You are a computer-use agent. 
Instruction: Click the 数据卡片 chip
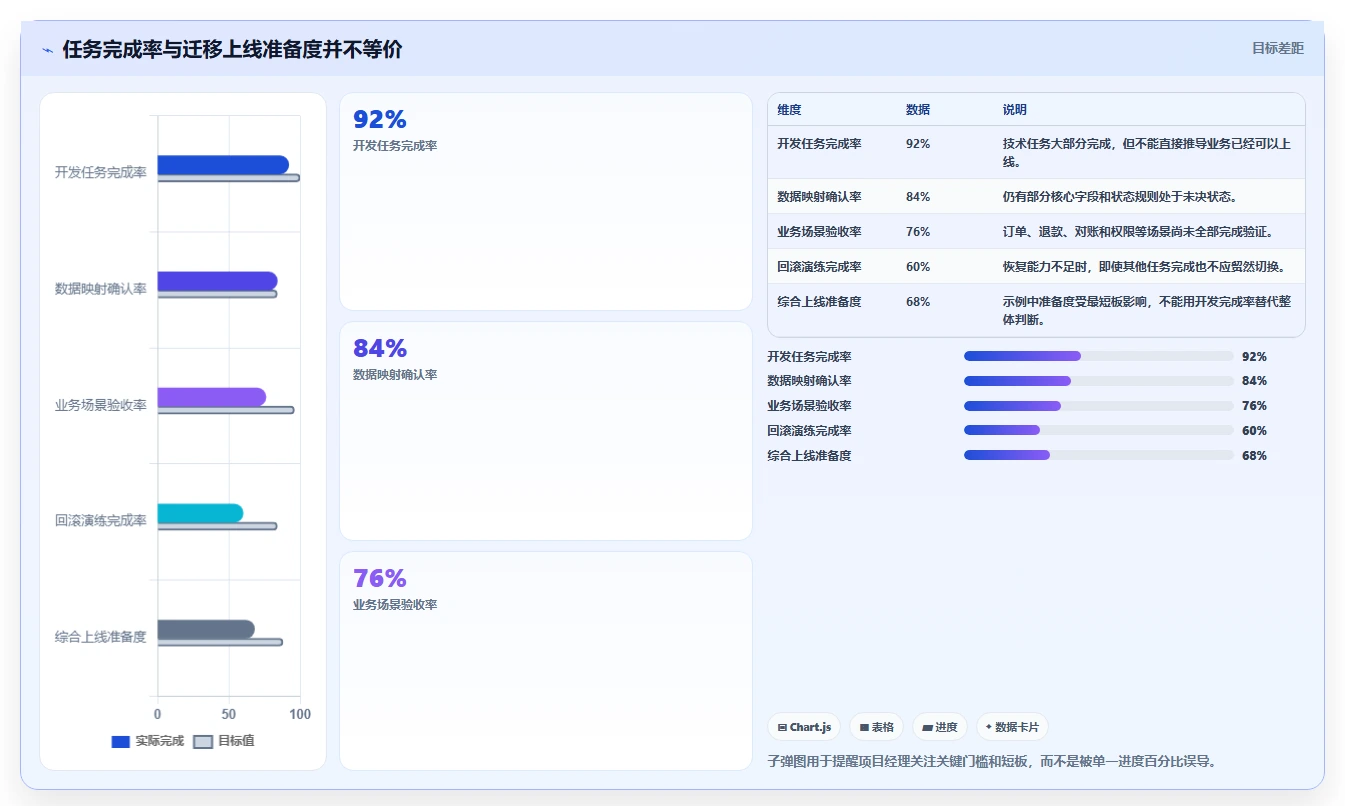(1012, 727)
